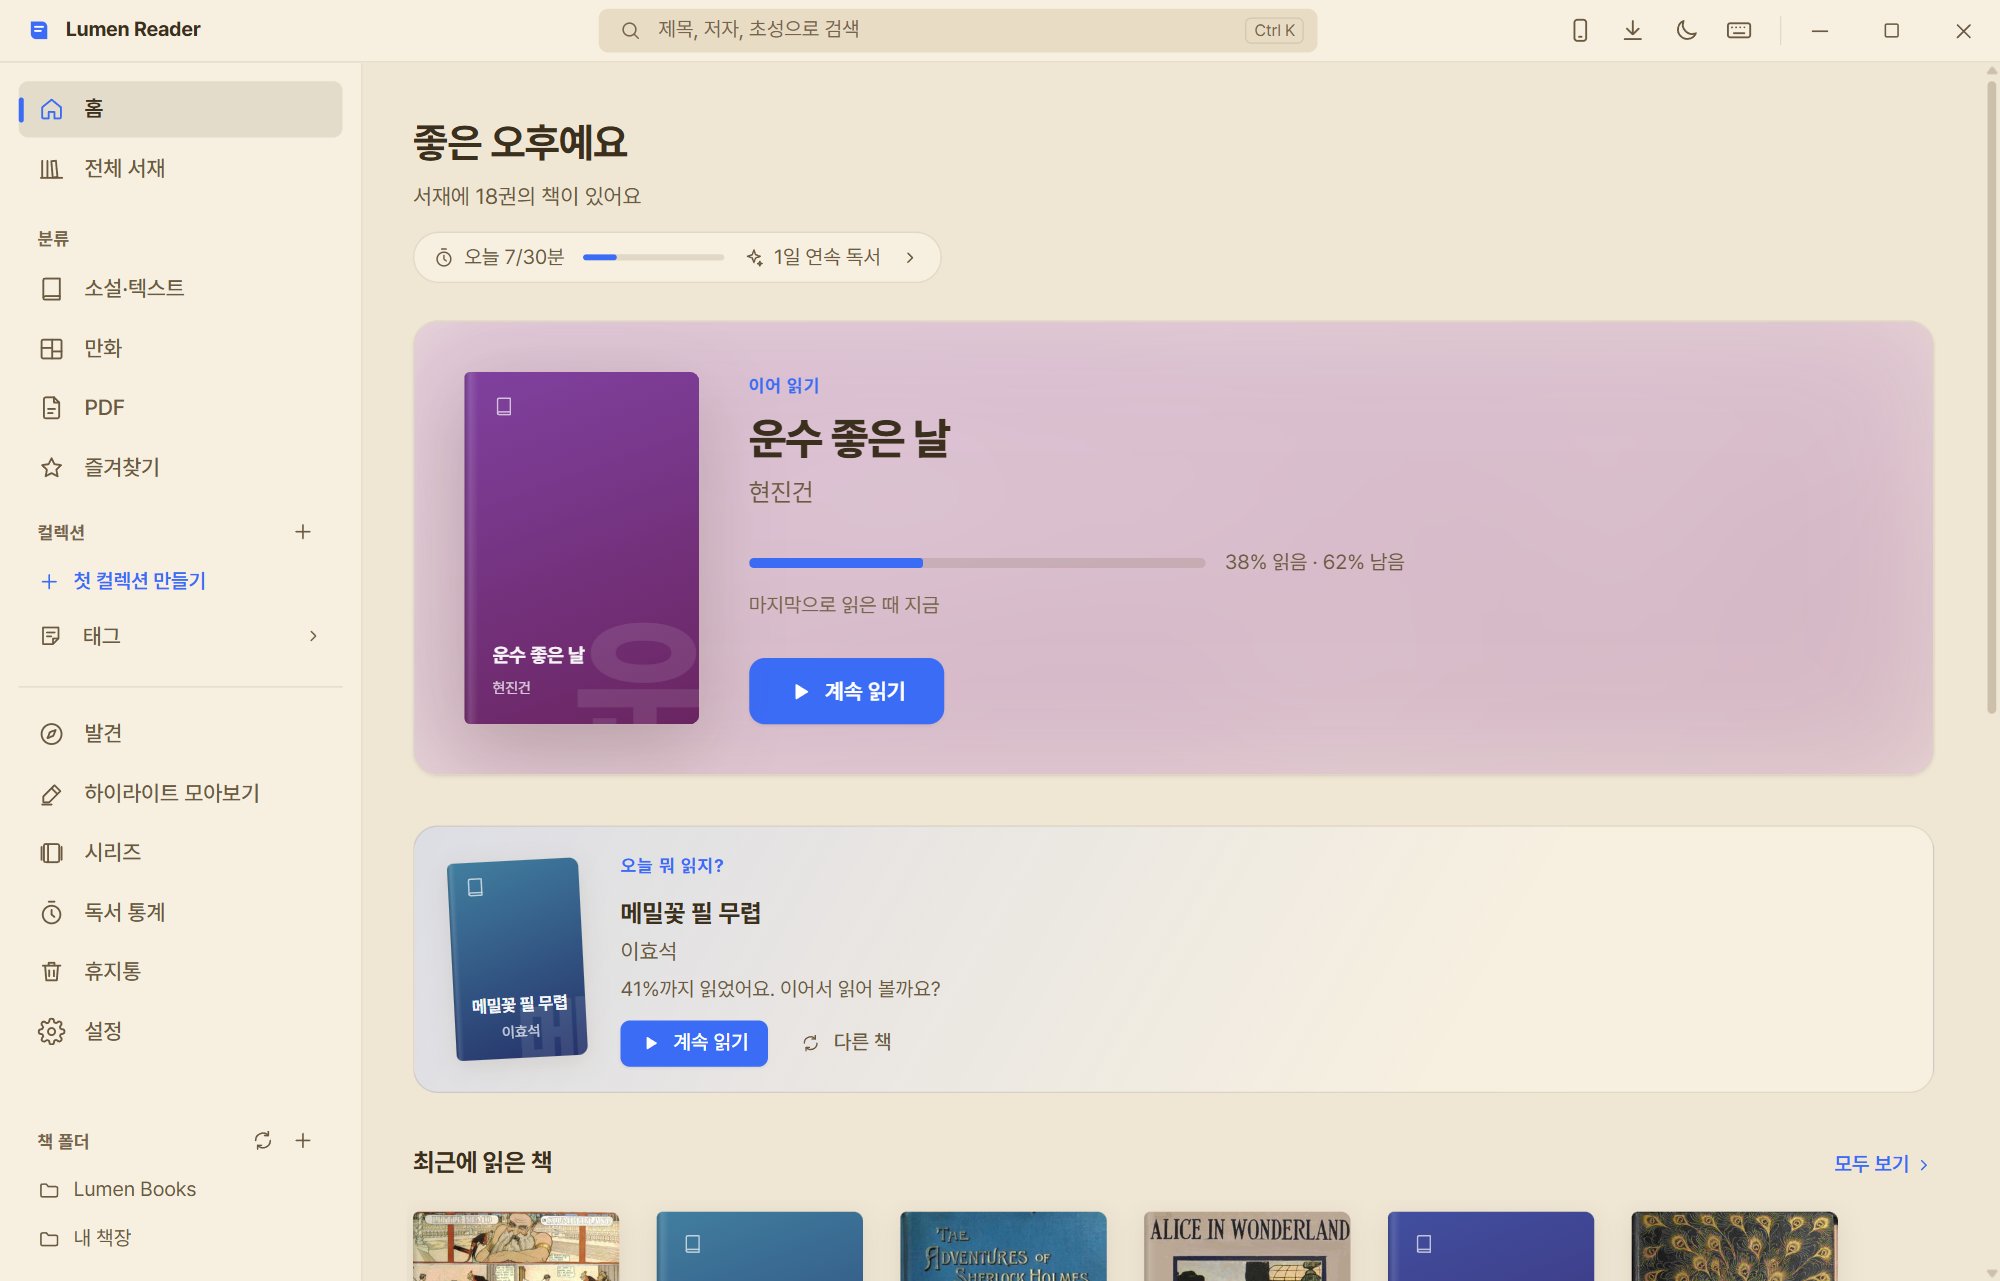Add a new collection with plus icon
Image resolution: width=2000 pixels, height=1281 pixels.
coord(303,532)
